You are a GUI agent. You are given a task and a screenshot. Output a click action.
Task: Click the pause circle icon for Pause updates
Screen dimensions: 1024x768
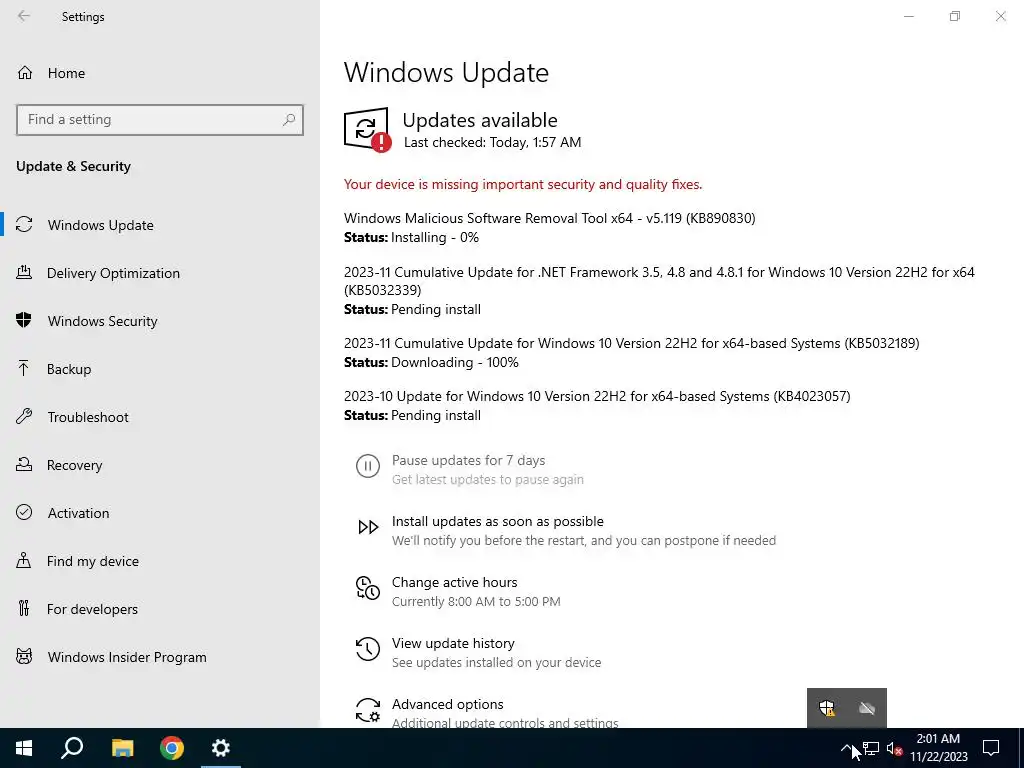pyautogui.click(x=368, y=466)
